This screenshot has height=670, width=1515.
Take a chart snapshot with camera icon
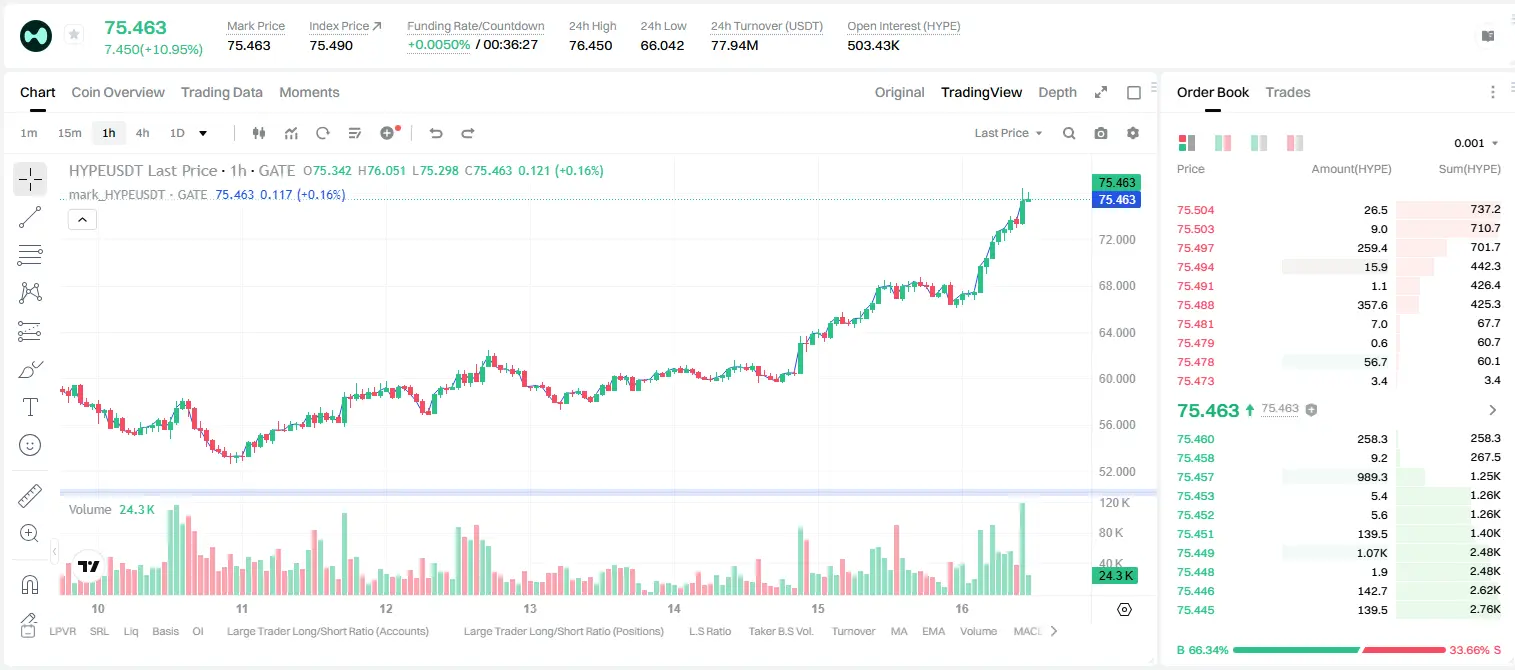pos(1101,133)
